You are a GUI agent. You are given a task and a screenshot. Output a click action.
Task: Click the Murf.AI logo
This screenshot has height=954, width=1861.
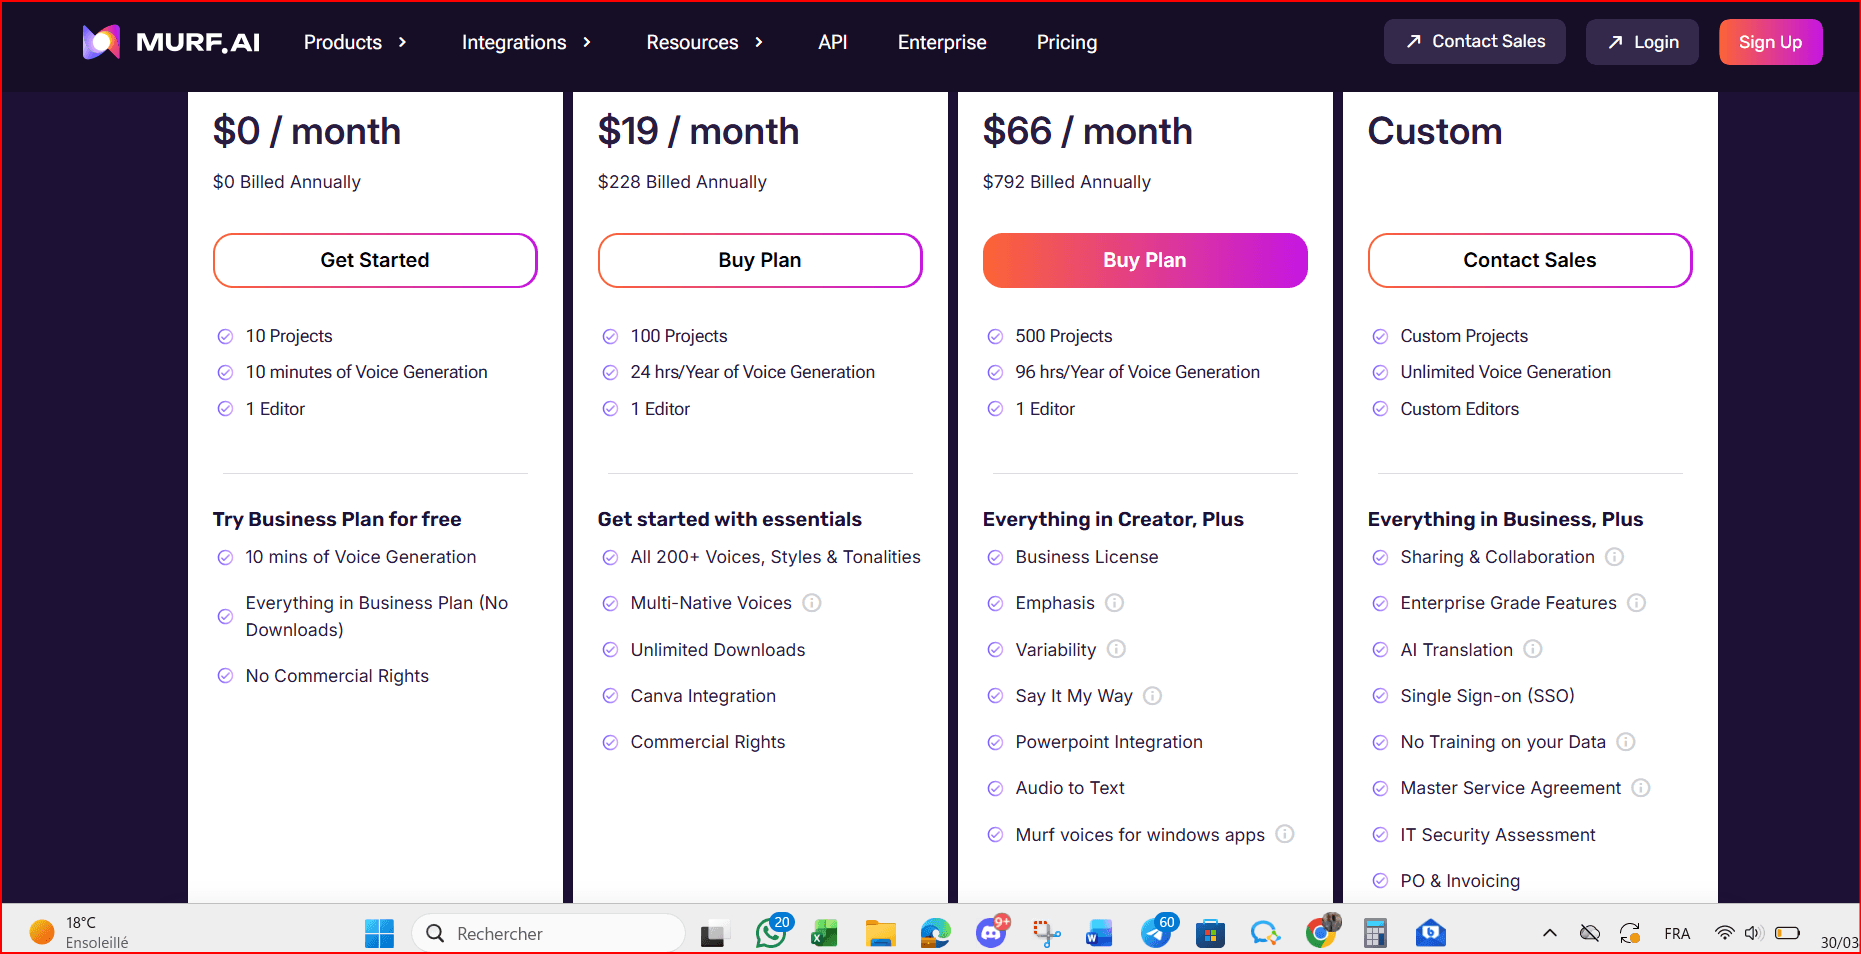click(171, 42)
